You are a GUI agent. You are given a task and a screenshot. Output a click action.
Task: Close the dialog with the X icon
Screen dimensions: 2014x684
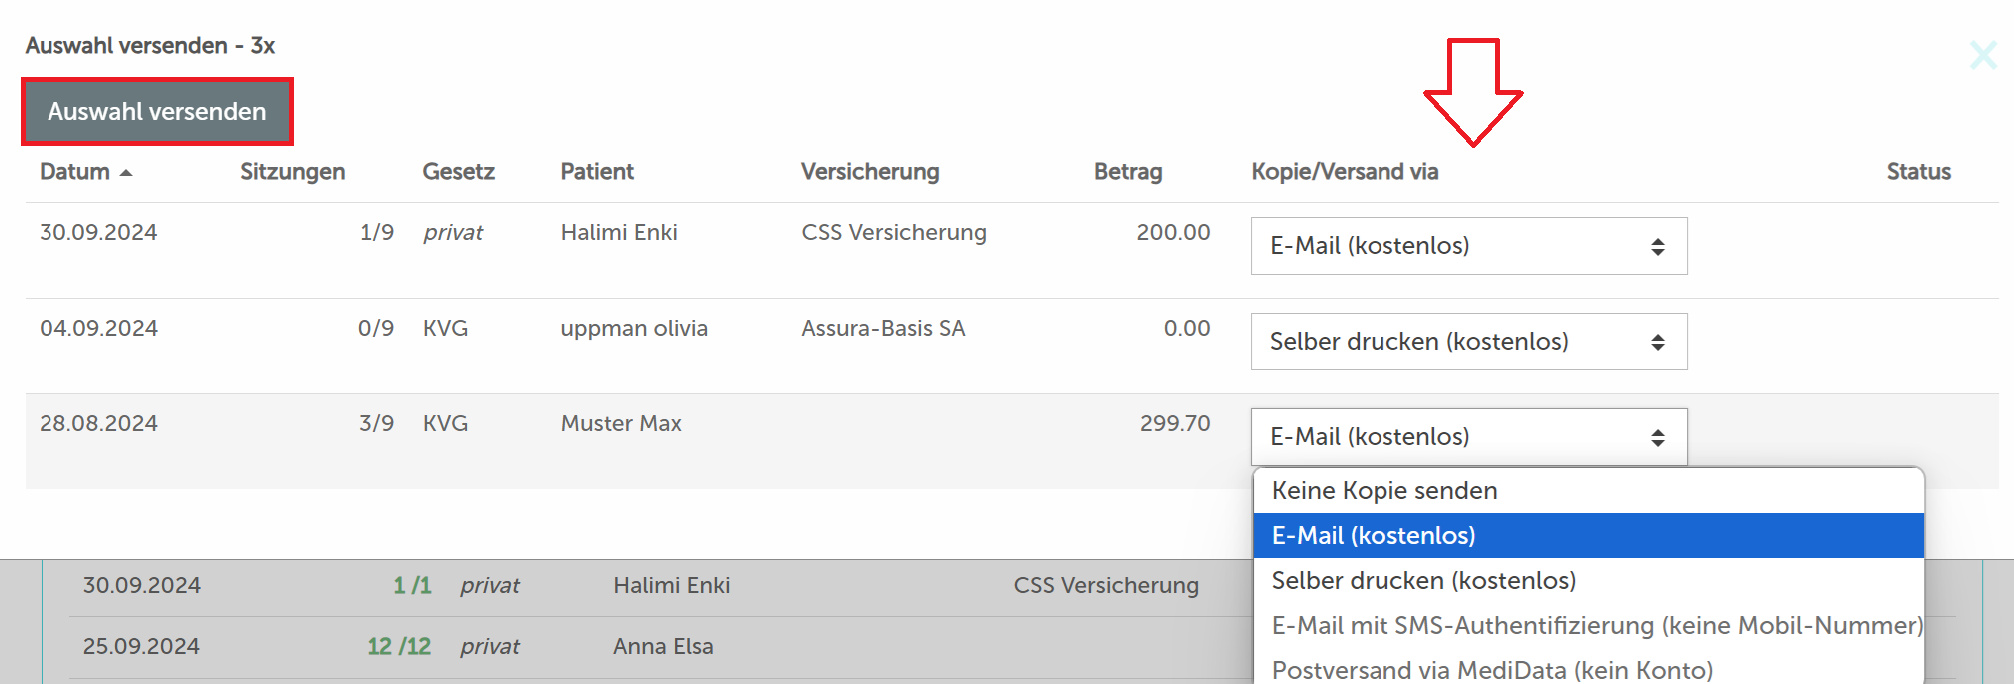tap(1983, 55)
